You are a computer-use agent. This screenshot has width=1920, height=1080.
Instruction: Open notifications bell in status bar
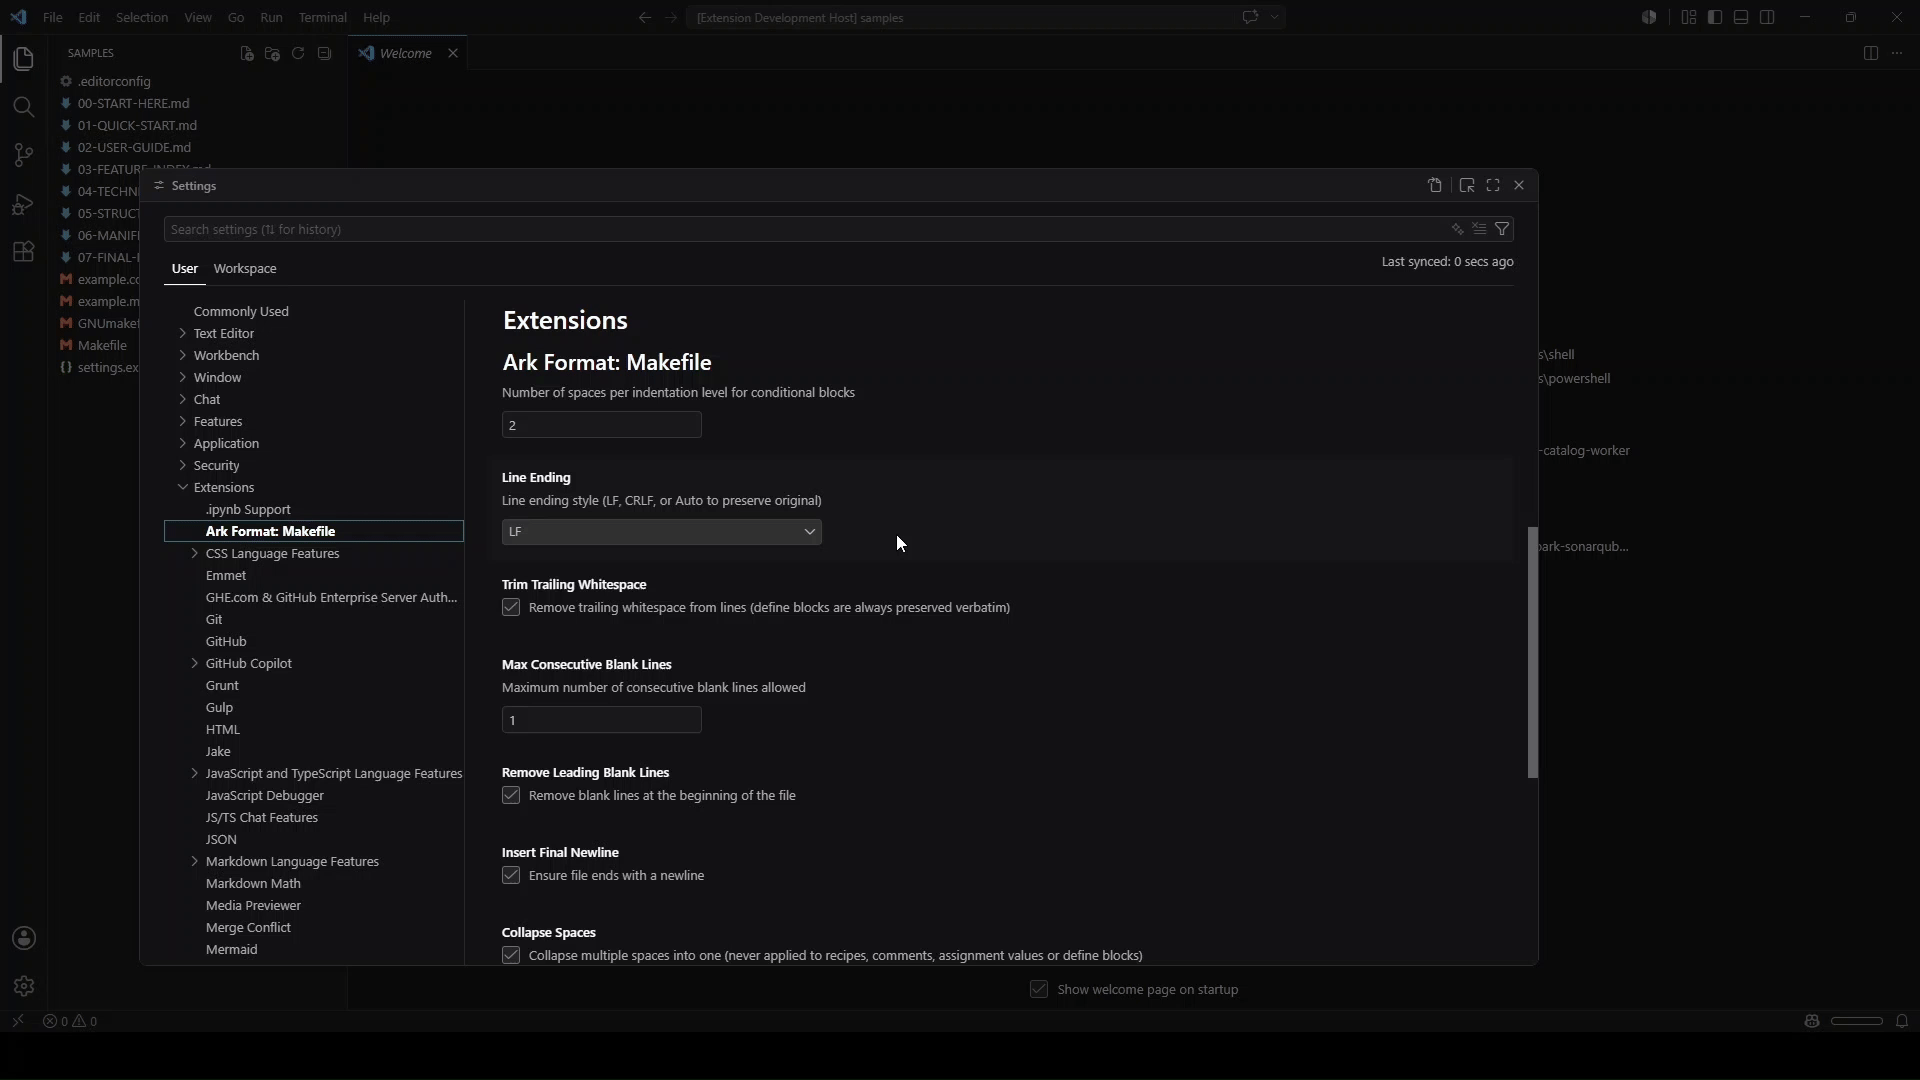click(x=1902, y=1021)
